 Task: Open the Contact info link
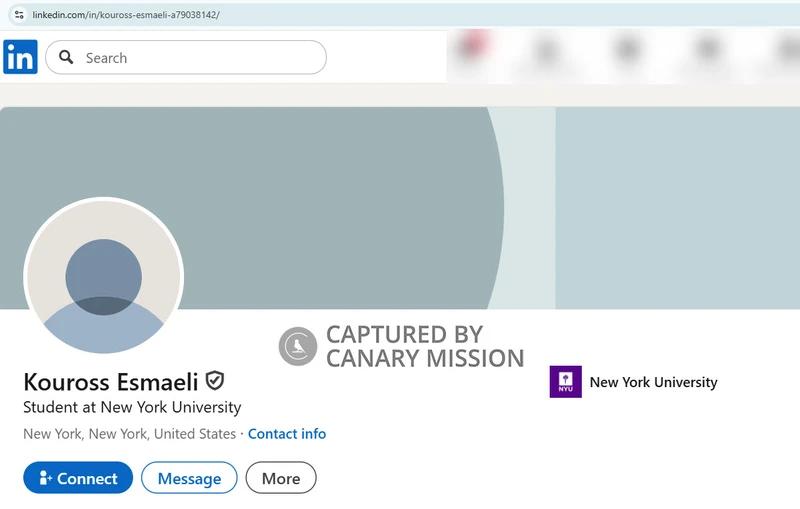coord(287,434)
